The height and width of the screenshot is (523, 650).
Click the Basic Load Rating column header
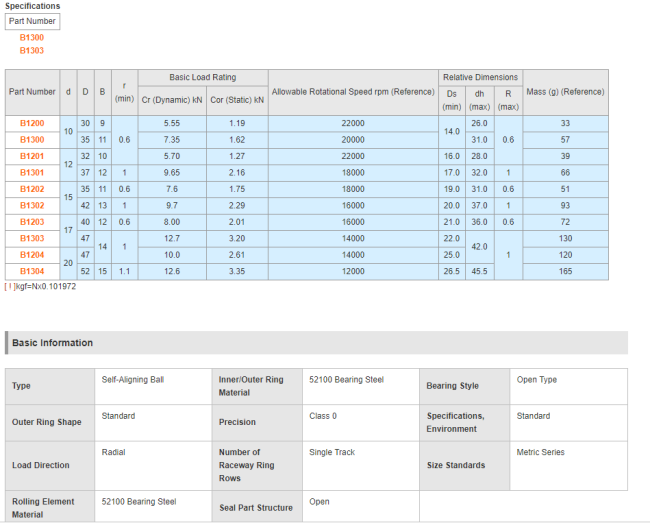[x=203, y=77]
